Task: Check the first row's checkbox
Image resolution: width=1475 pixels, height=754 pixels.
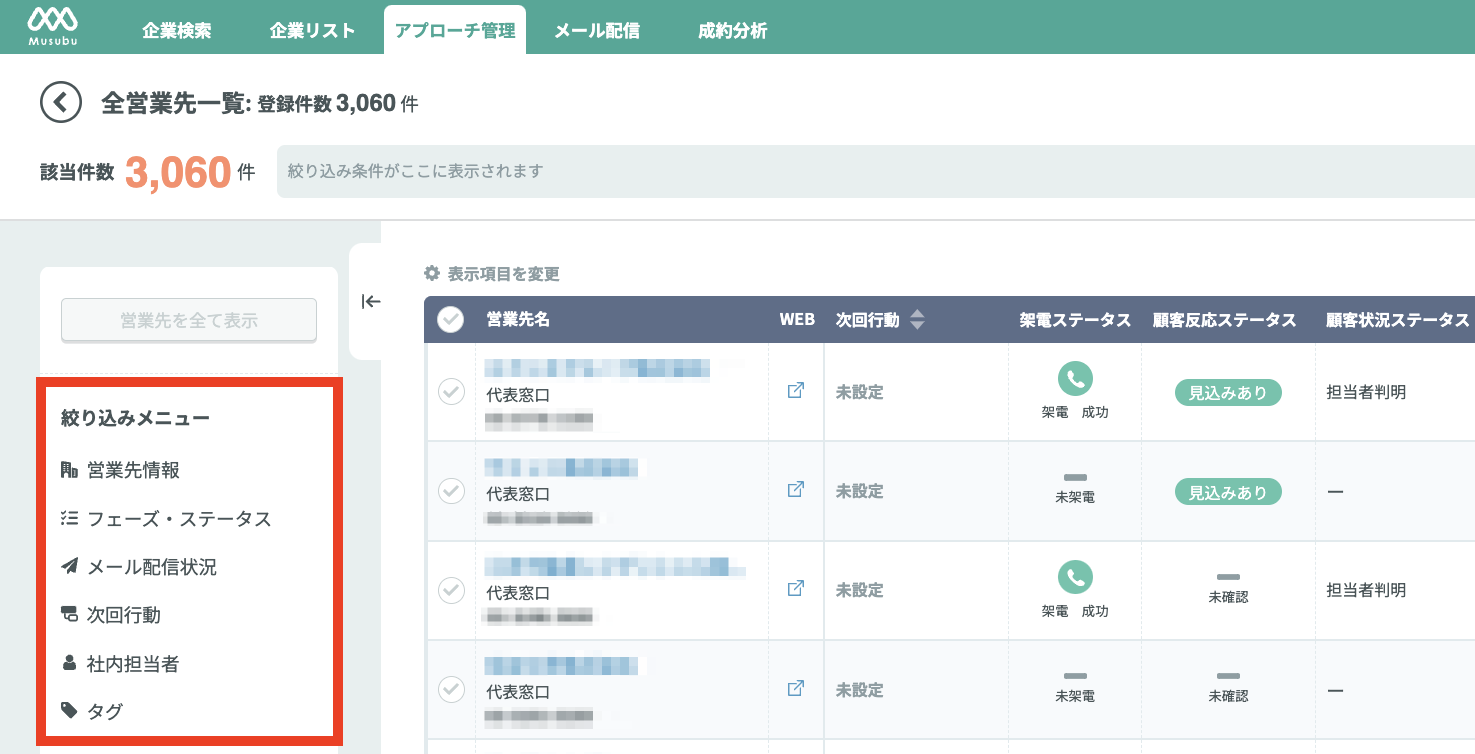Action: [451, 392]
